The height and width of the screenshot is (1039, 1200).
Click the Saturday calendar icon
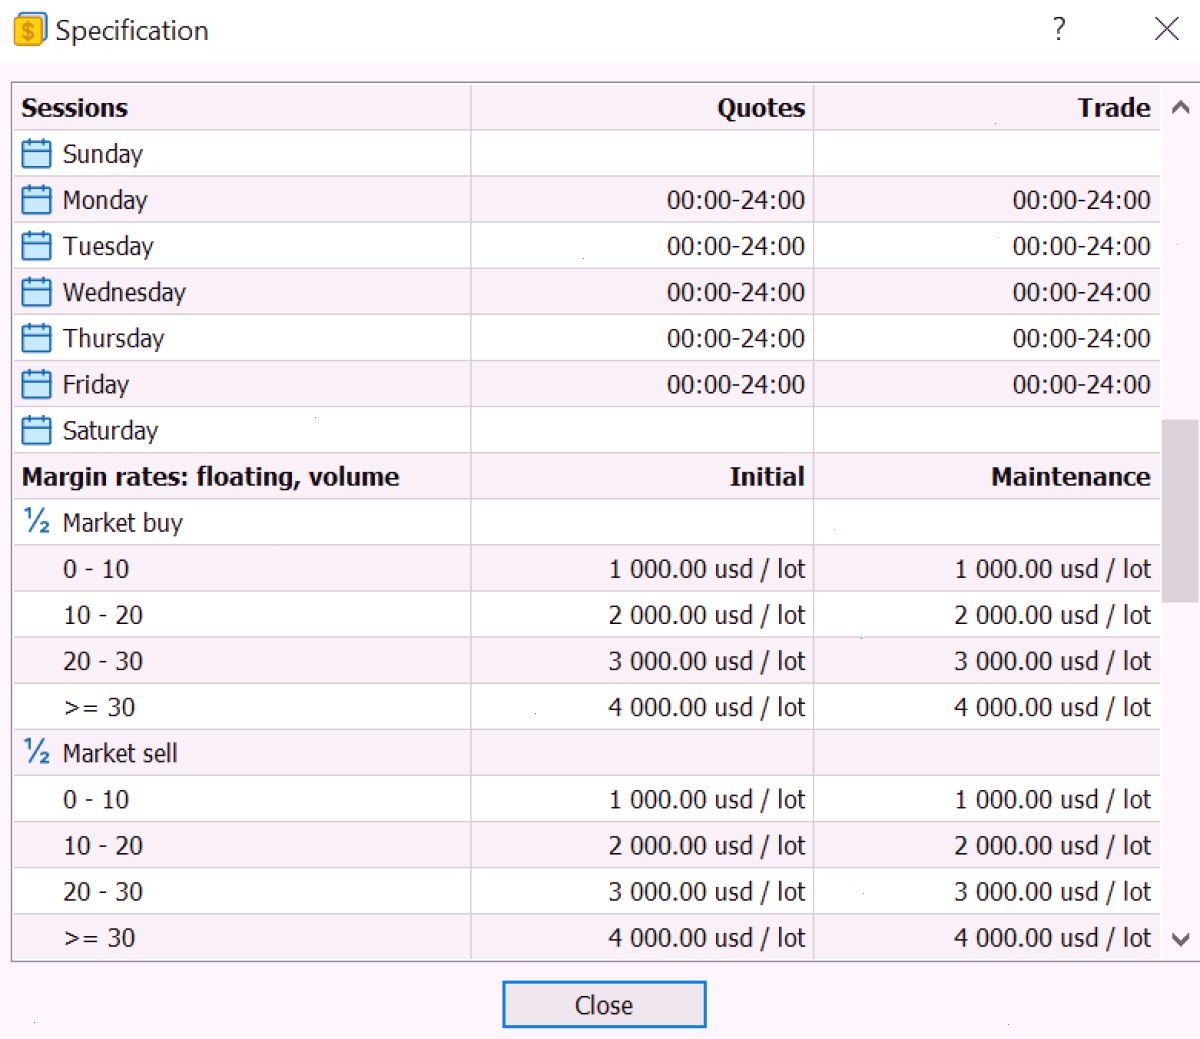(x=36, y=430)
